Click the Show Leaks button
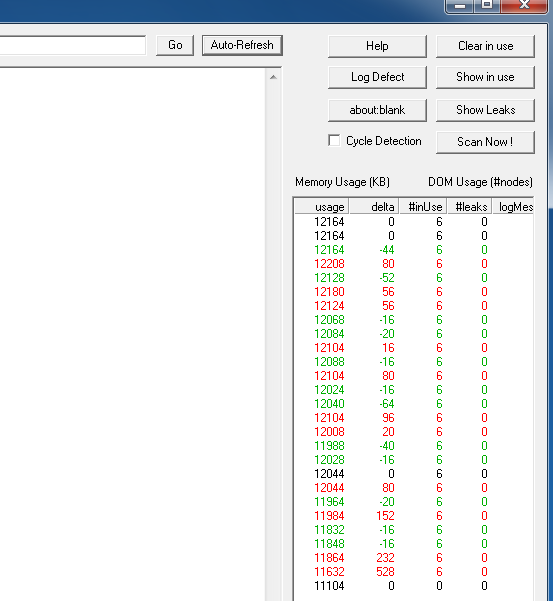 (485, 110)
